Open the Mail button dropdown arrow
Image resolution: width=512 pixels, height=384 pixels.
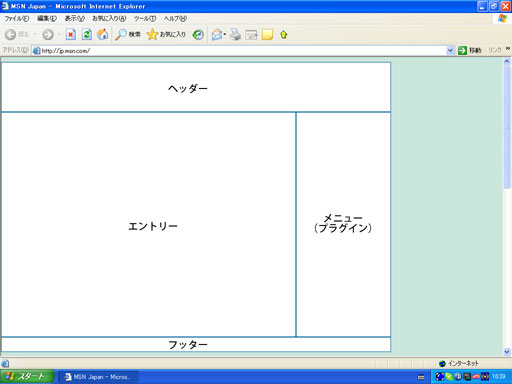(225, 34)
